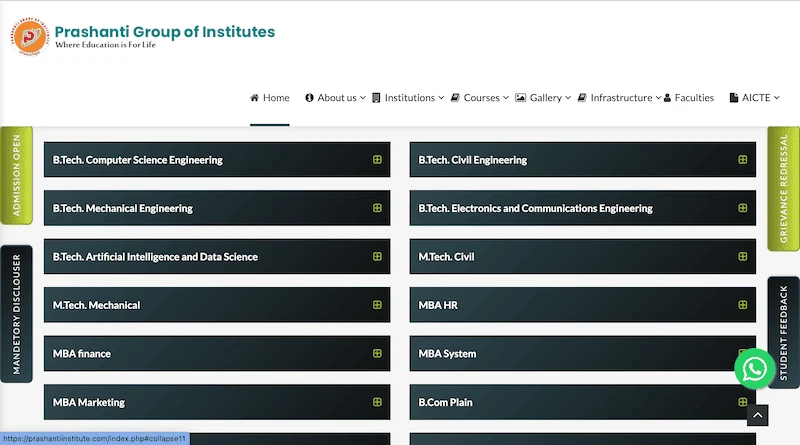The height and width of the screenshot is (445, 800).
Task: Open WhatsApp chat floating icon
Action: click(754, 369)
